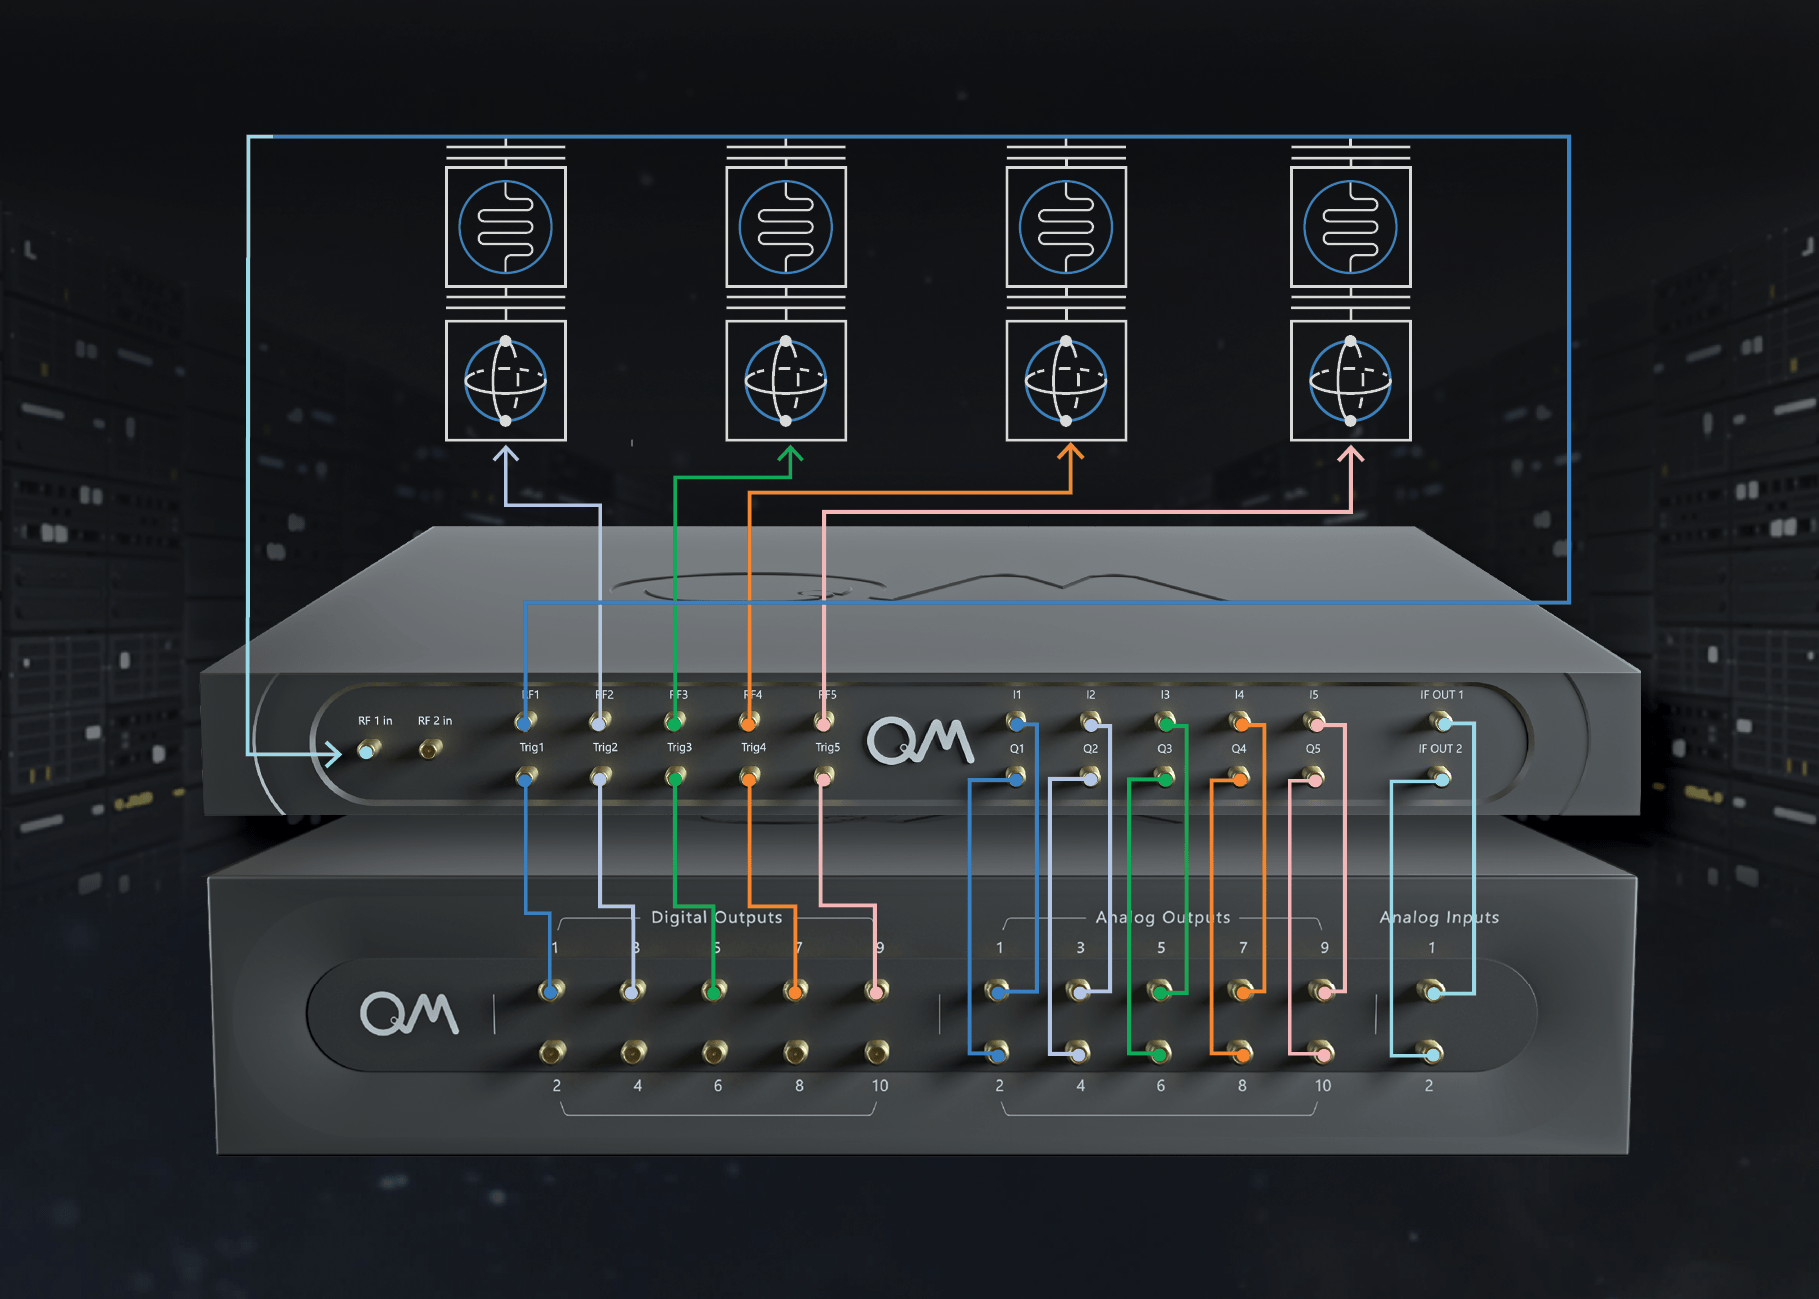Click the "Analog Inputs" label
The height and width of the screenshot is (1299, 1819).
click(1439, 918)
